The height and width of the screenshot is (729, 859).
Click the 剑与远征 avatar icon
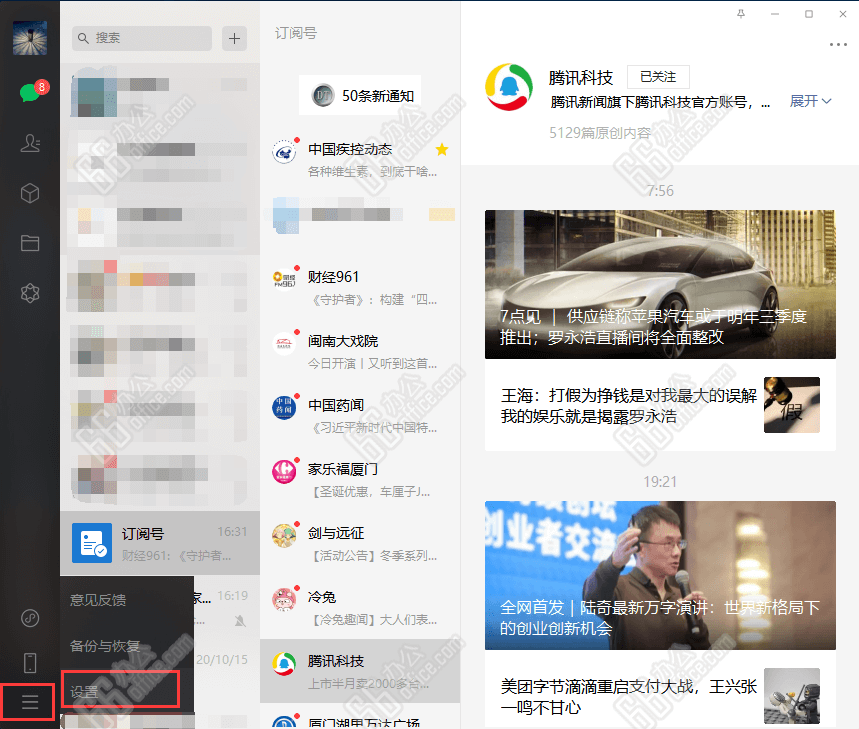click(x=284, y=536)
